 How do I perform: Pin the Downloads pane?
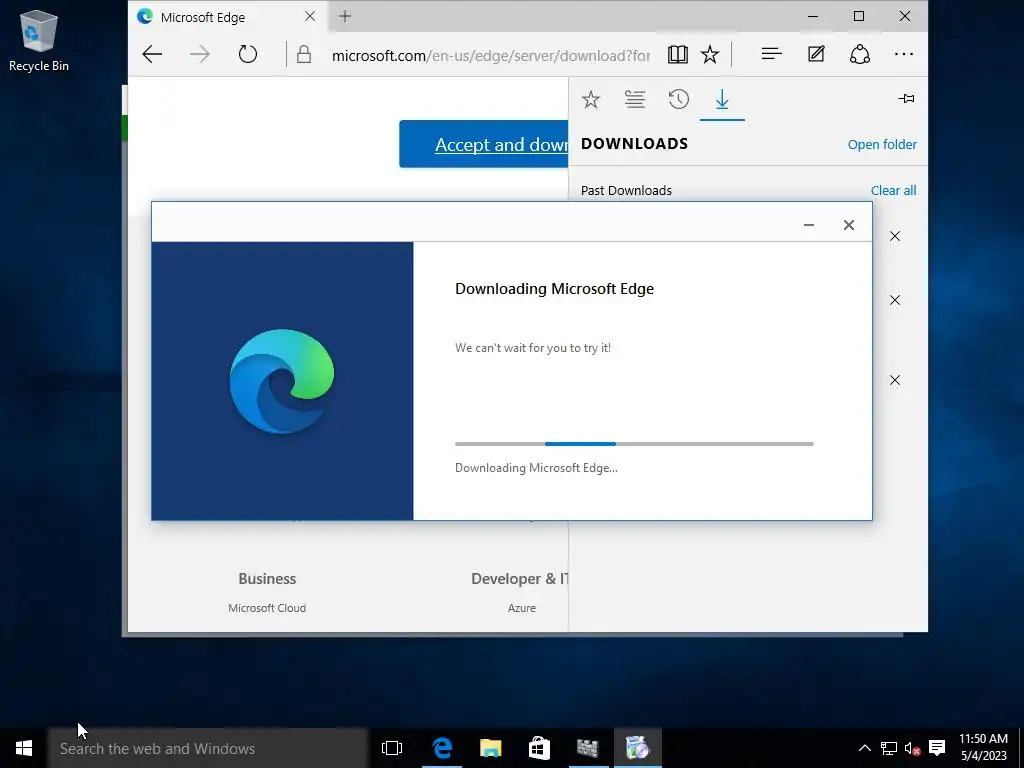(x=906, y=99)
